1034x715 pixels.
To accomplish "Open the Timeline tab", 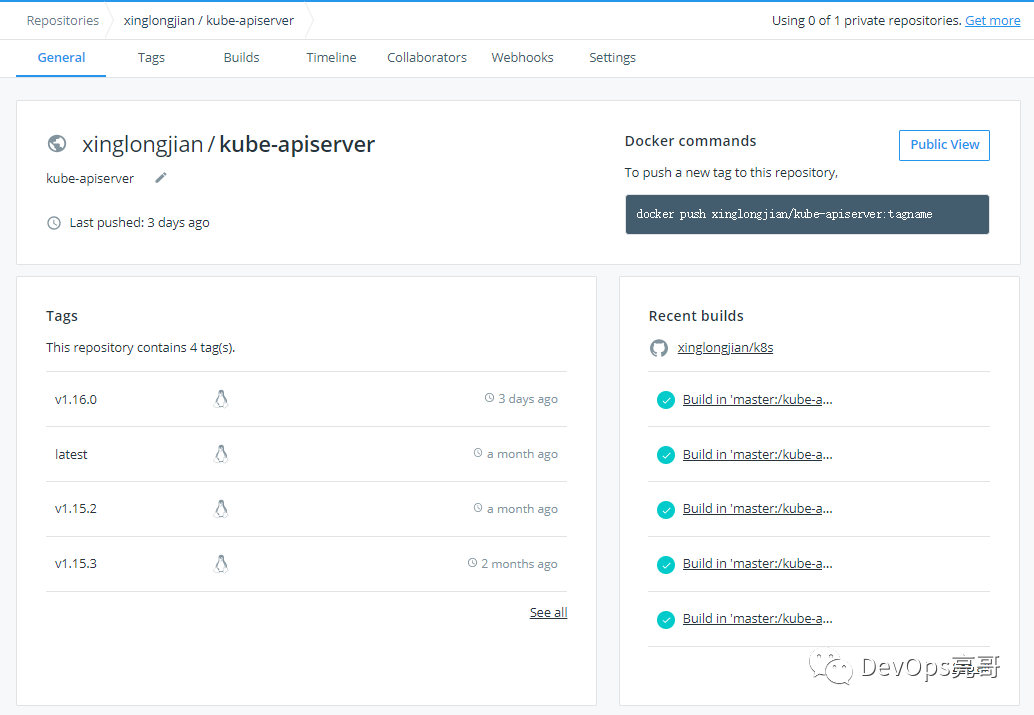I will coord(331,57).
